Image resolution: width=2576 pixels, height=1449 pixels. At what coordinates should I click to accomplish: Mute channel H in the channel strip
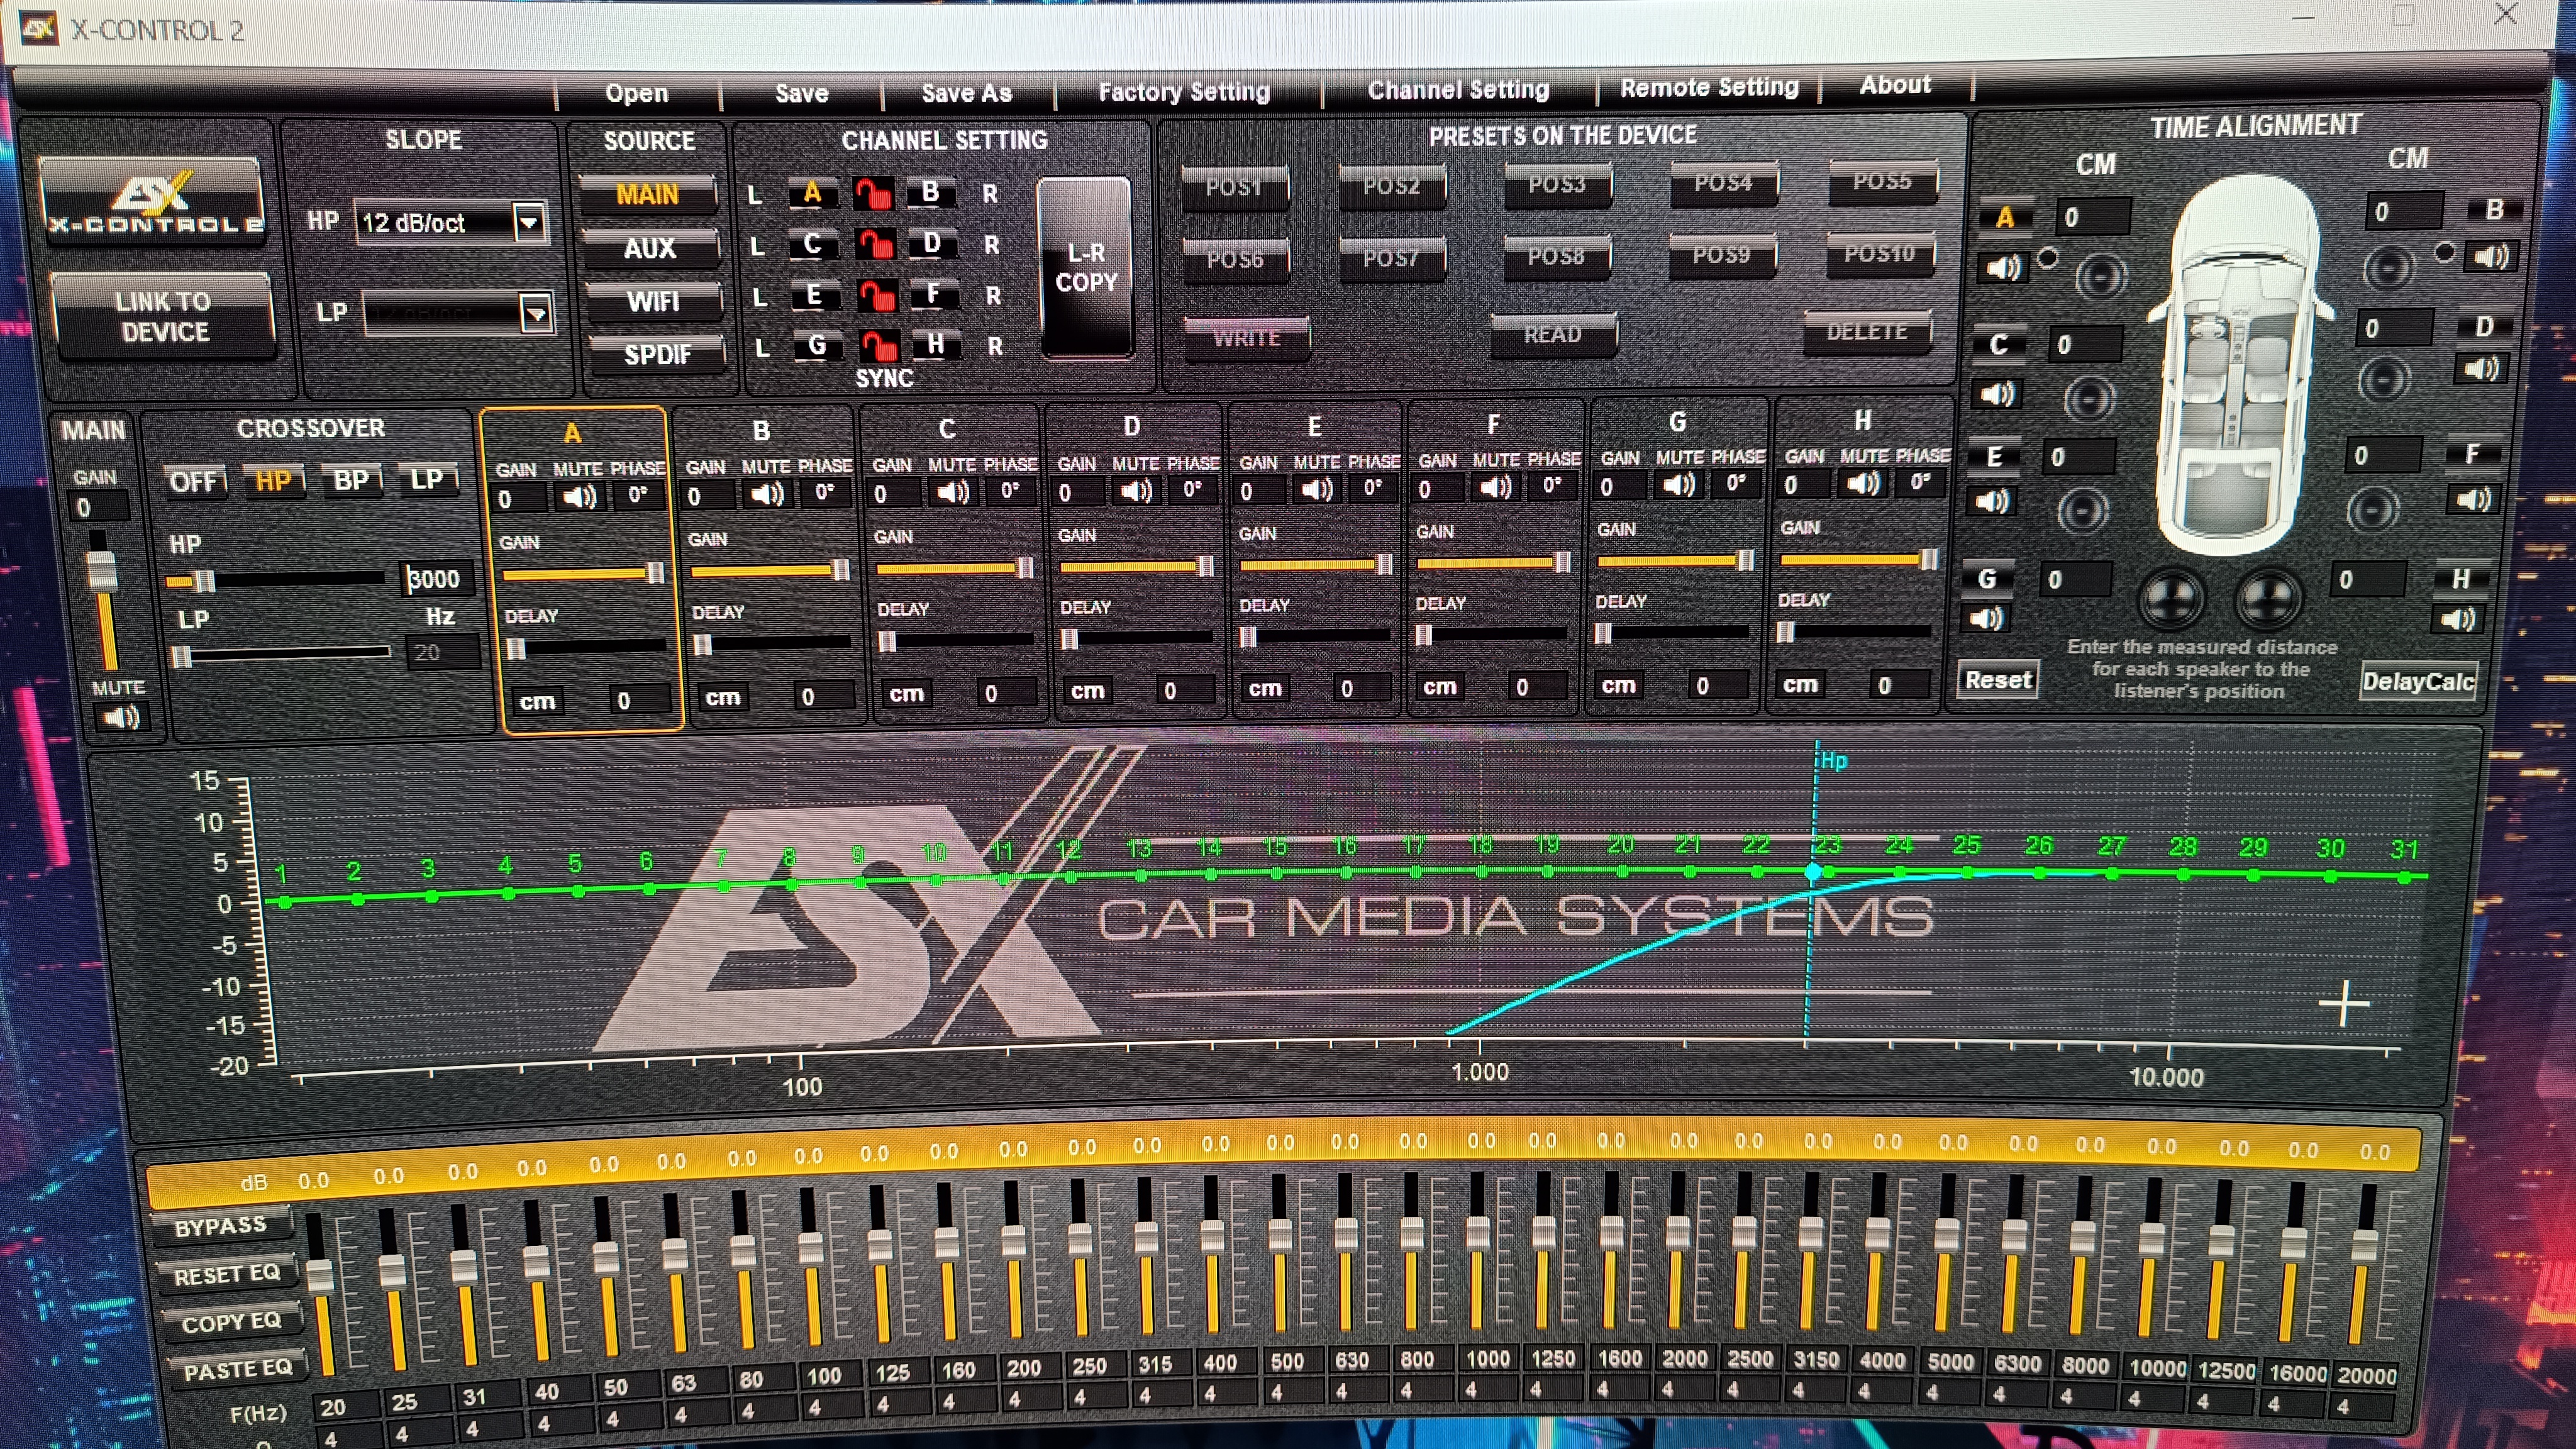(x=1863, y=483)
